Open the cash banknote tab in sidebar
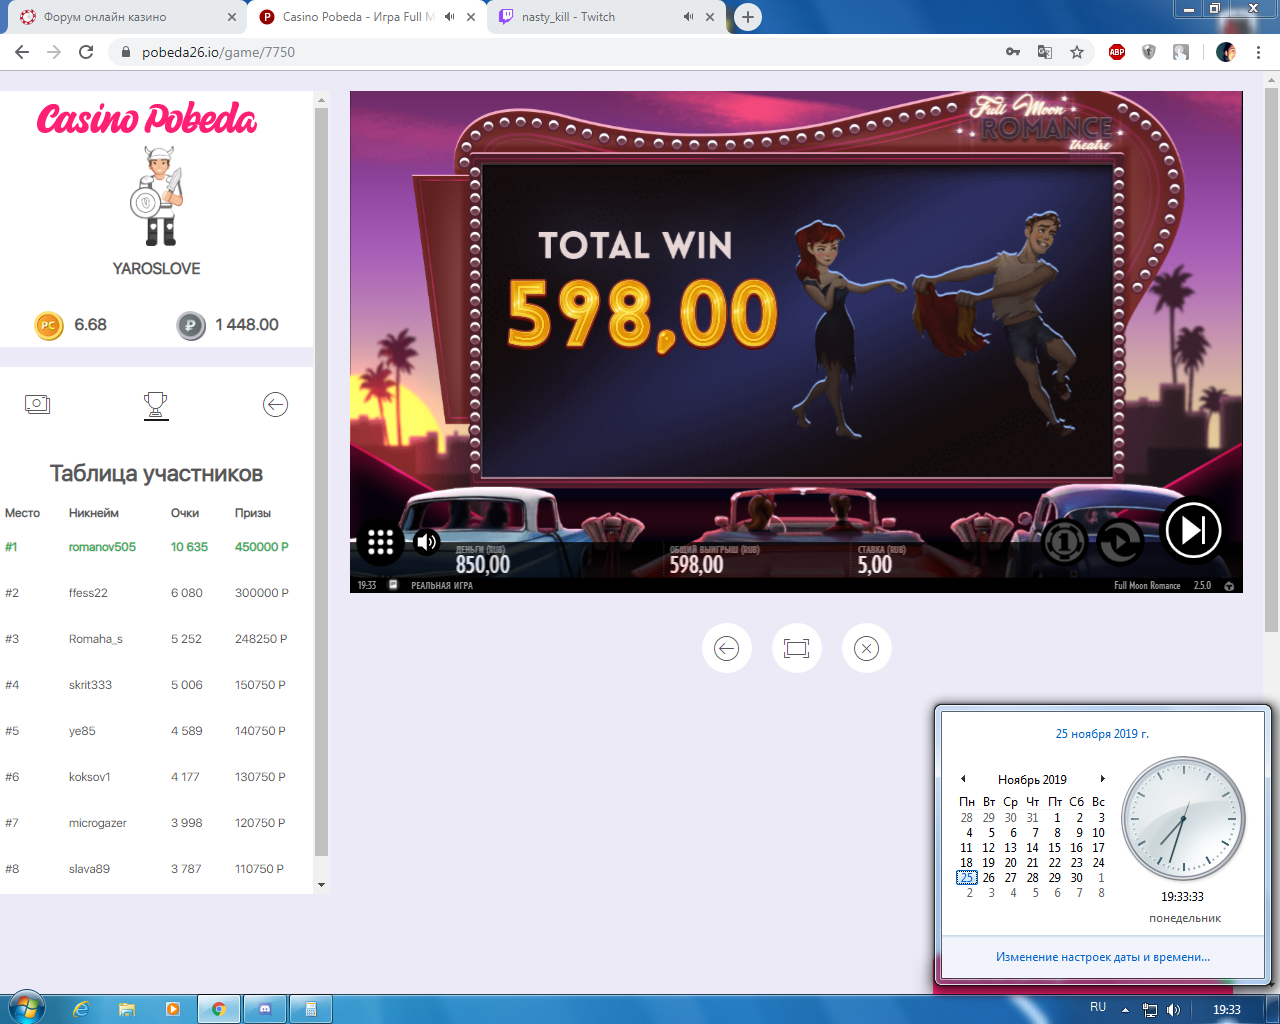Image resolution: width=1280 pixels, height=1024 pixels. pyautogui.click(x=37, y=404)
